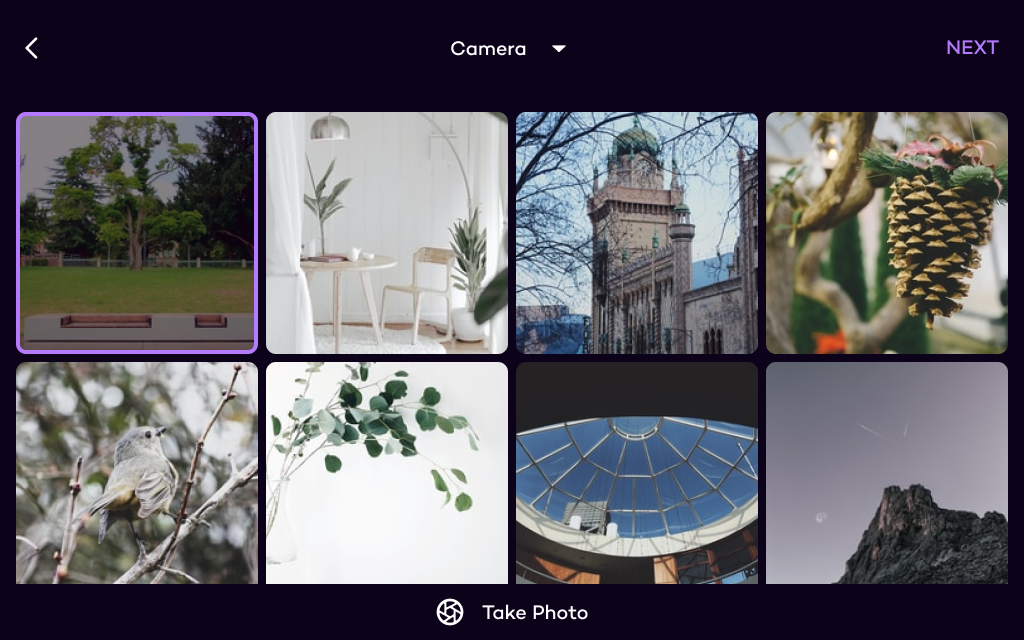Choose the eucalyptus leaves photo
This screenshot has height=640, width=1024.
(387, 472)
